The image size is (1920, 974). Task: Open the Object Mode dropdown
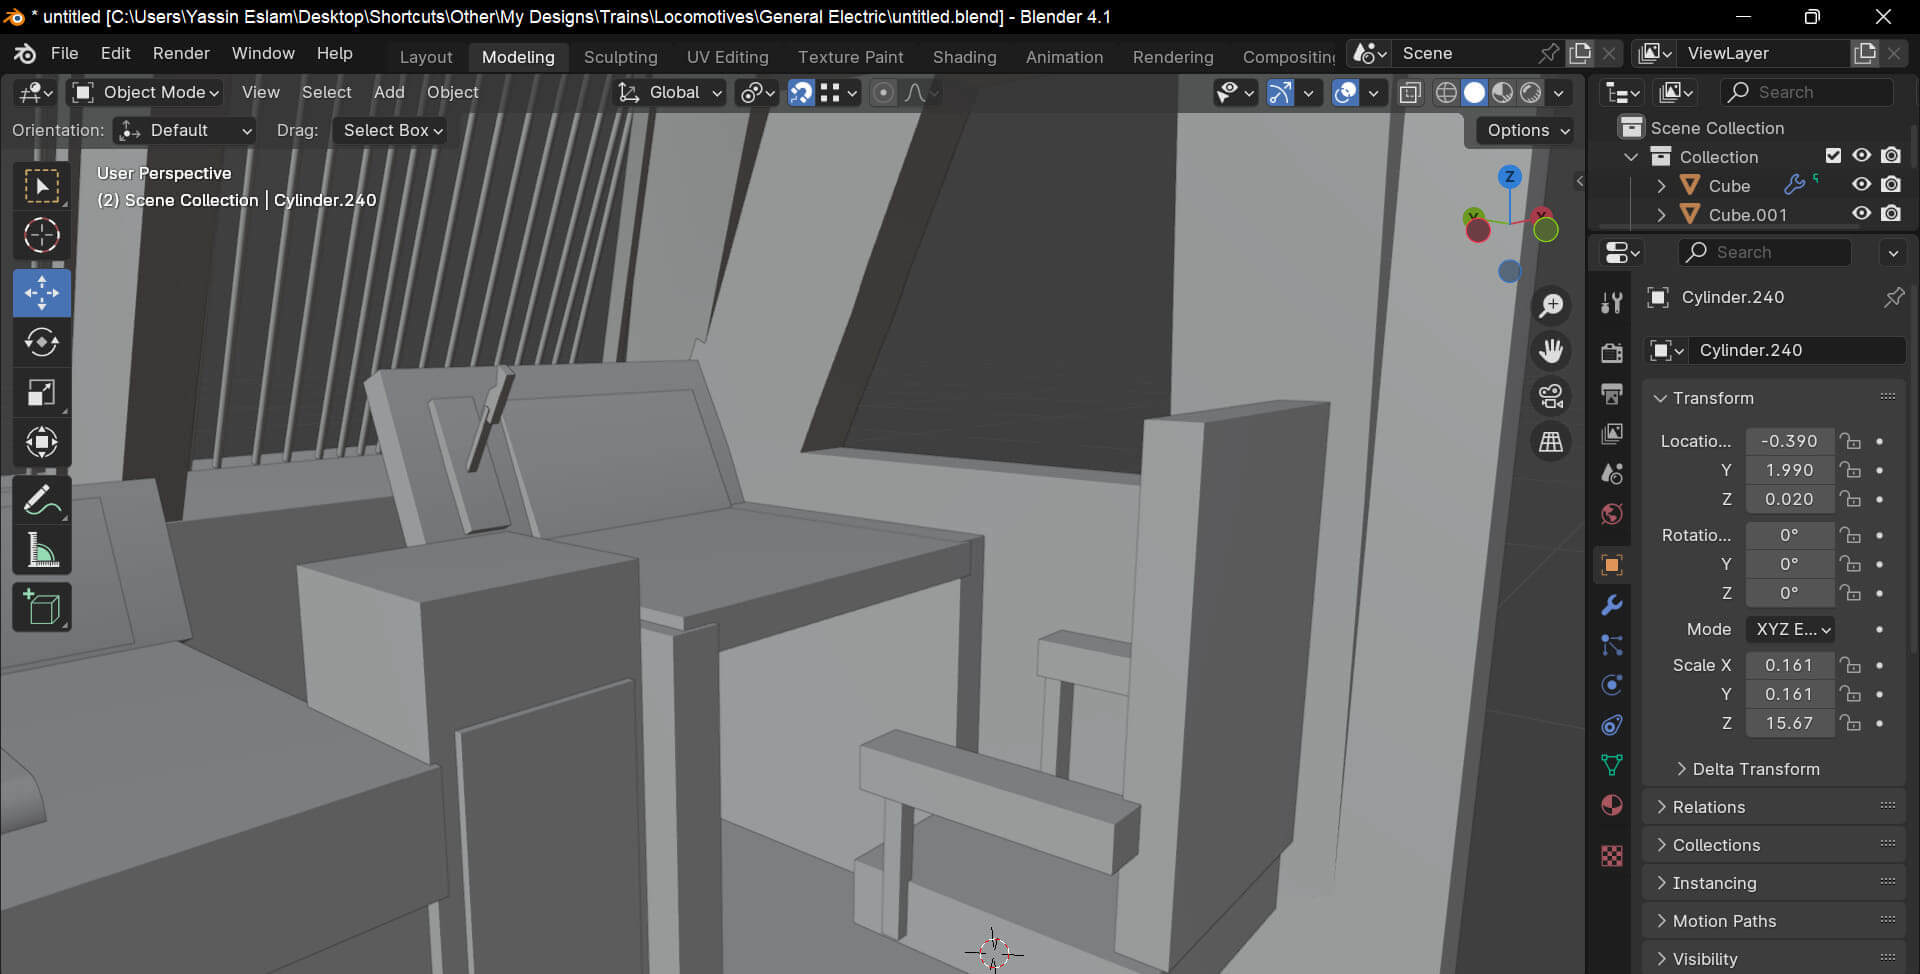[x=147, y=93]
